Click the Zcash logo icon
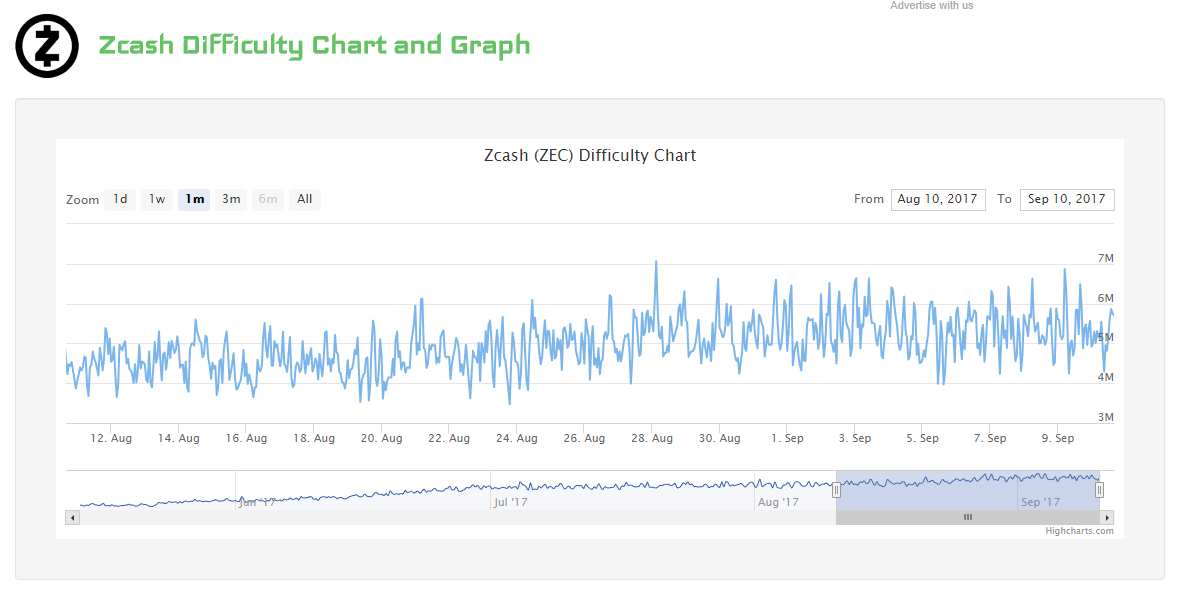The image size is (1180, 597). pyautogui.click(x=47, y=46)
